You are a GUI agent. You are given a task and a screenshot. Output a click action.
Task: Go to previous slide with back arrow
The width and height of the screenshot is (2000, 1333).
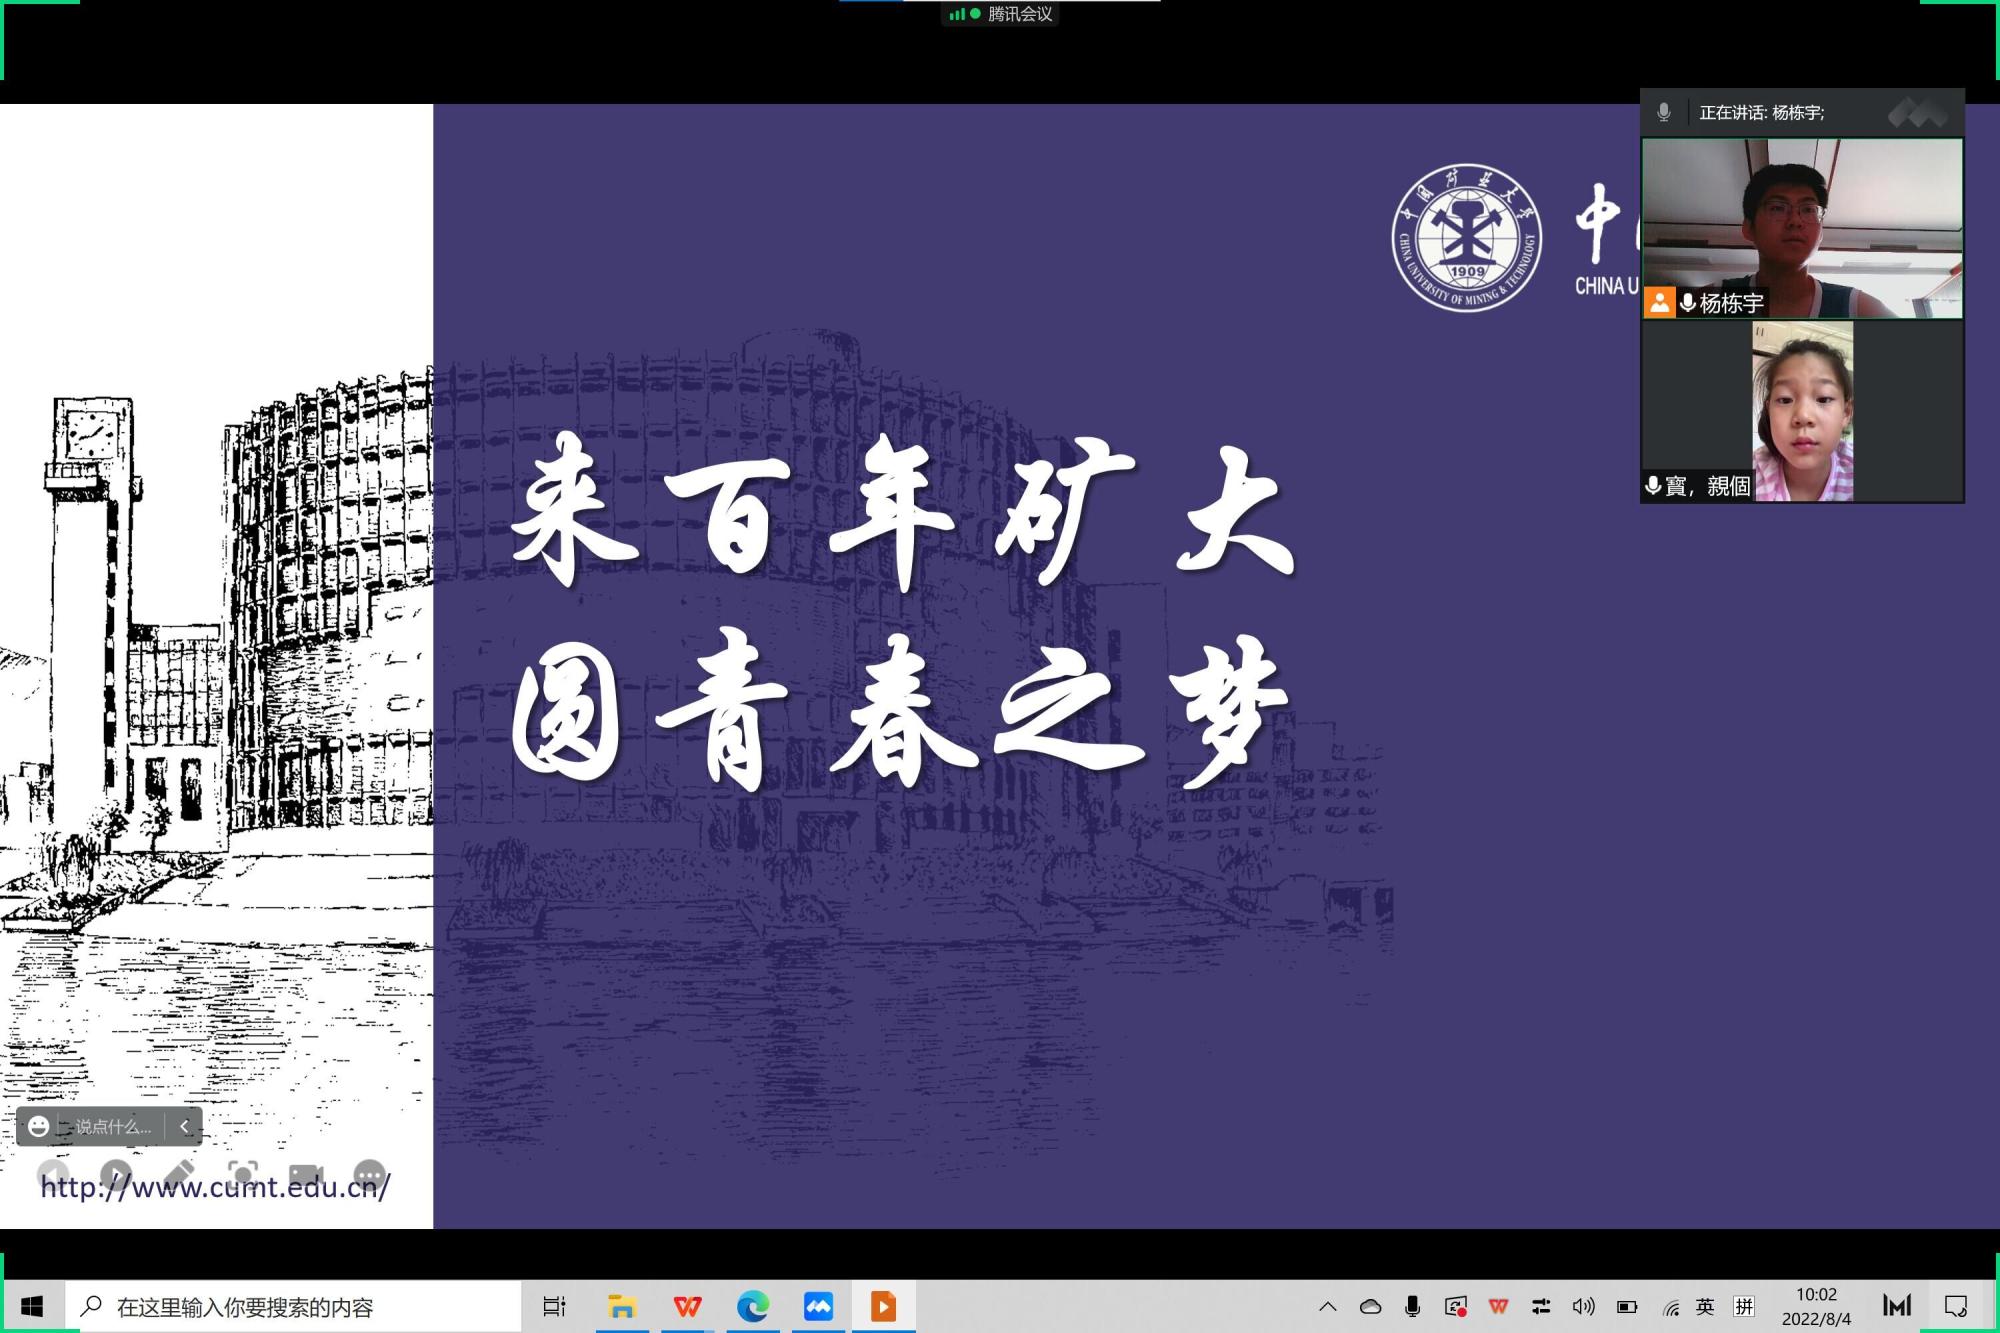[x=52, y=1175]
